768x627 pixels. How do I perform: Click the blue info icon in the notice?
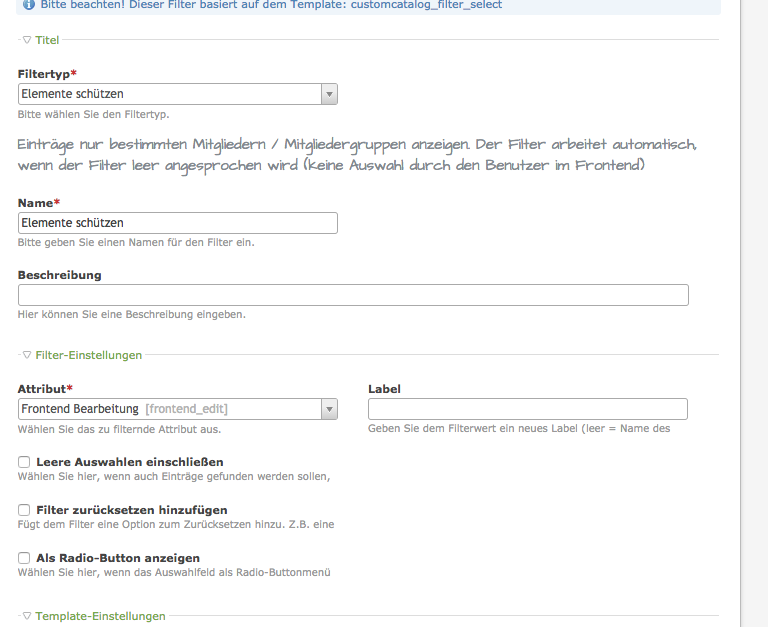pyautogui.click(x=27, y=5)
